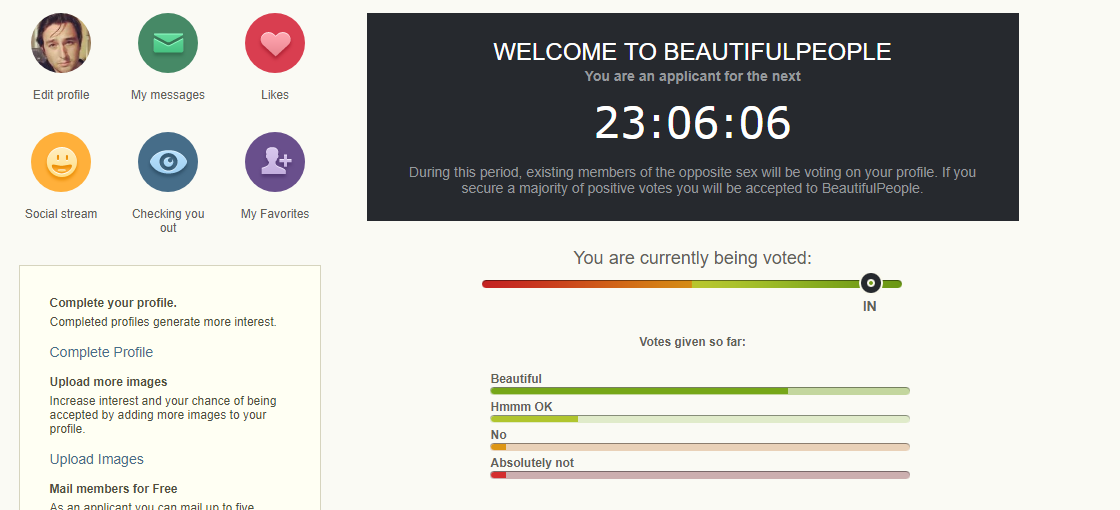
Task: Open the green My messages envelope icon
Action: tap(168, 43)
